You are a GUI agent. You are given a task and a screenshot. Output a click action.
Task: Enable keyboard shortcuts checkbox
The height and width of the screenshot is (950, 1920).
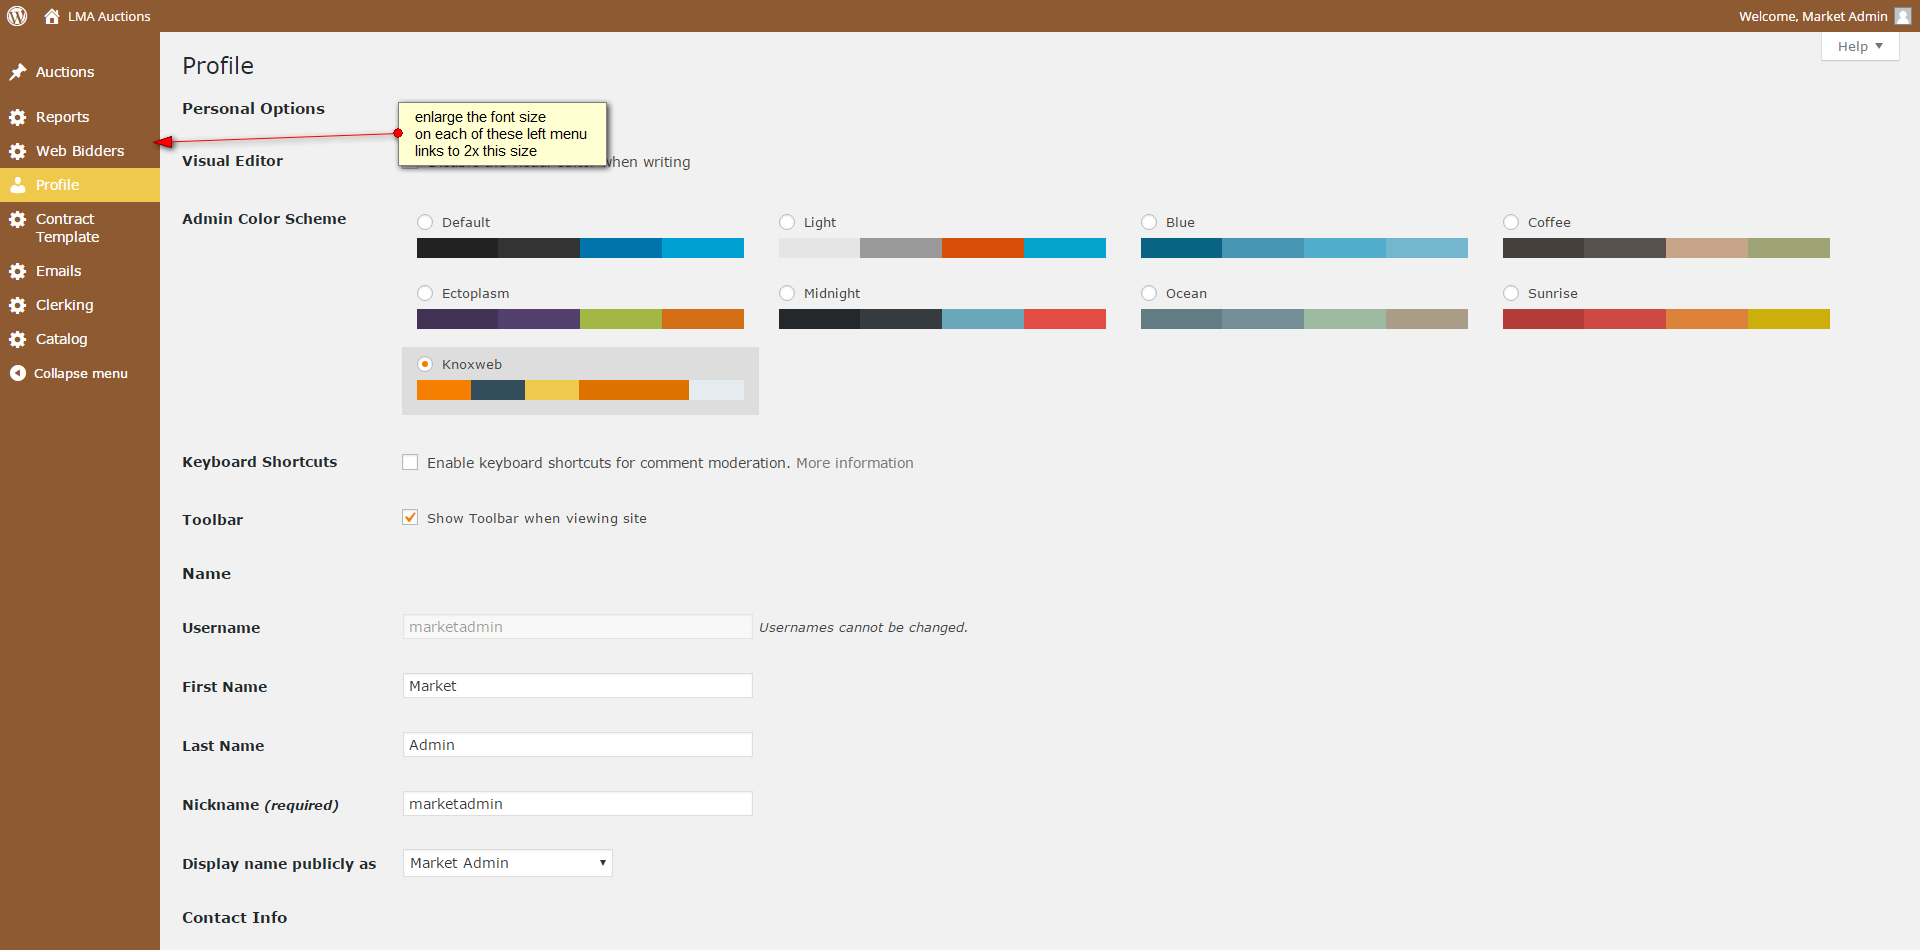(410, 462)
